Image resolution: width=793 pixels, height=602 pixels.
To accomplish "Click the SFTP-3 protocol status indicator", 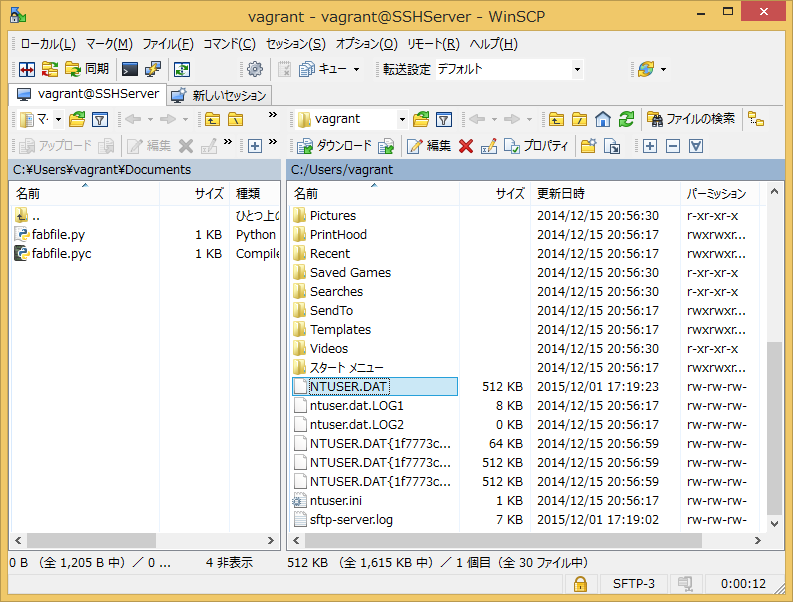I will pos(633,584).
